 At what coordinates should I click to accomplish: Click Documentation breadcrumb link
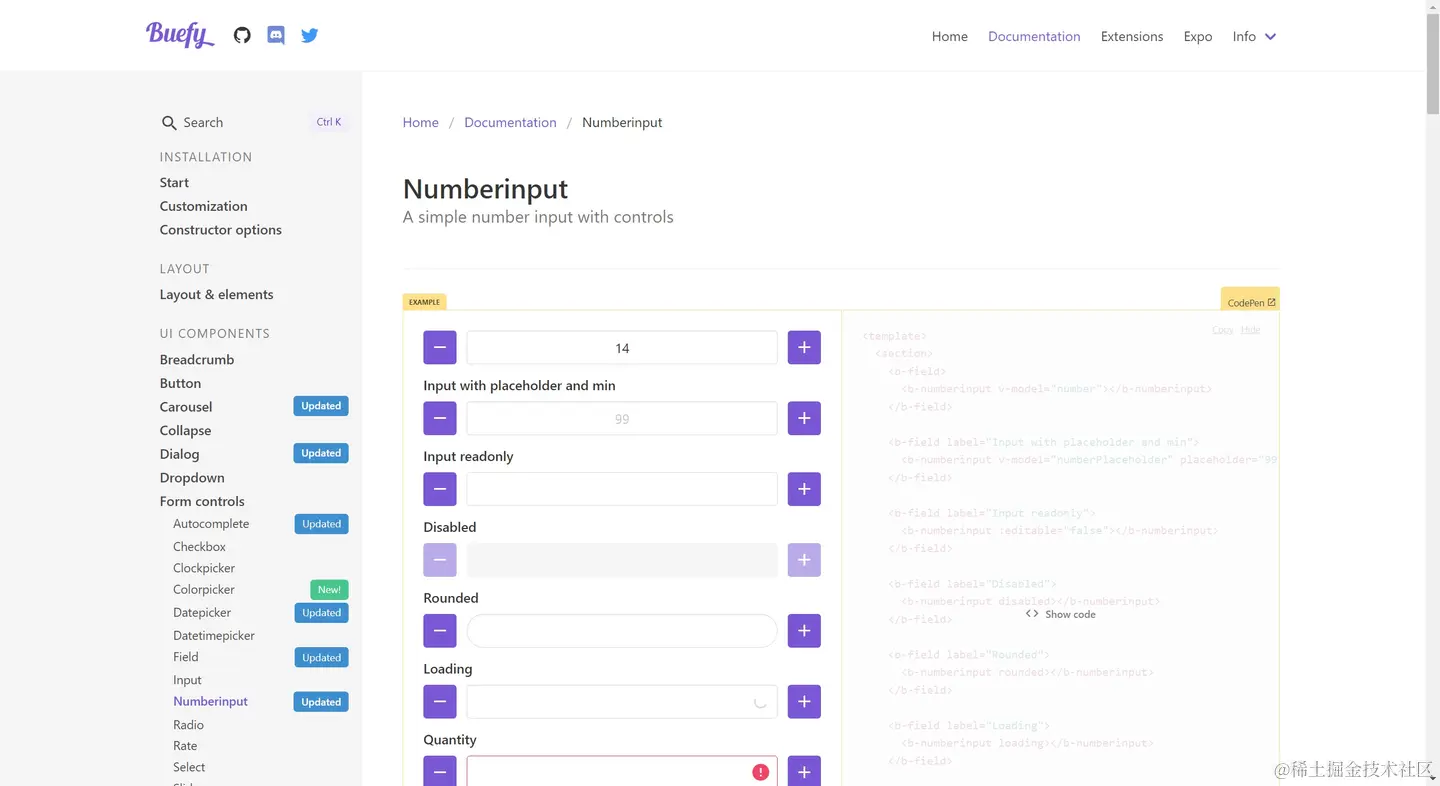[510, 122]
